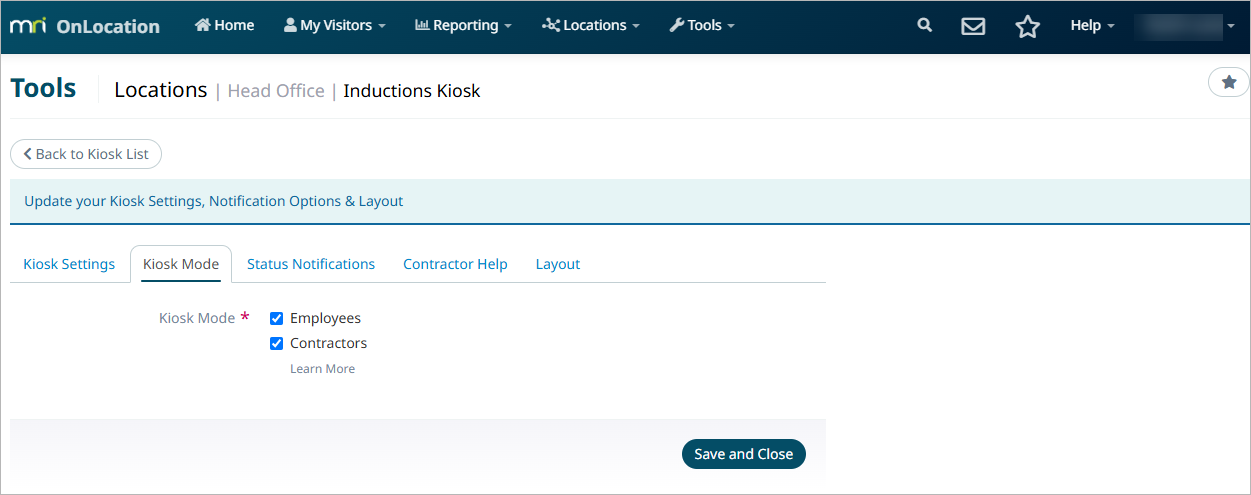Open the Help dropdown menu
The width and height of the screenshot is (1251, 495).
[1092, 25]
